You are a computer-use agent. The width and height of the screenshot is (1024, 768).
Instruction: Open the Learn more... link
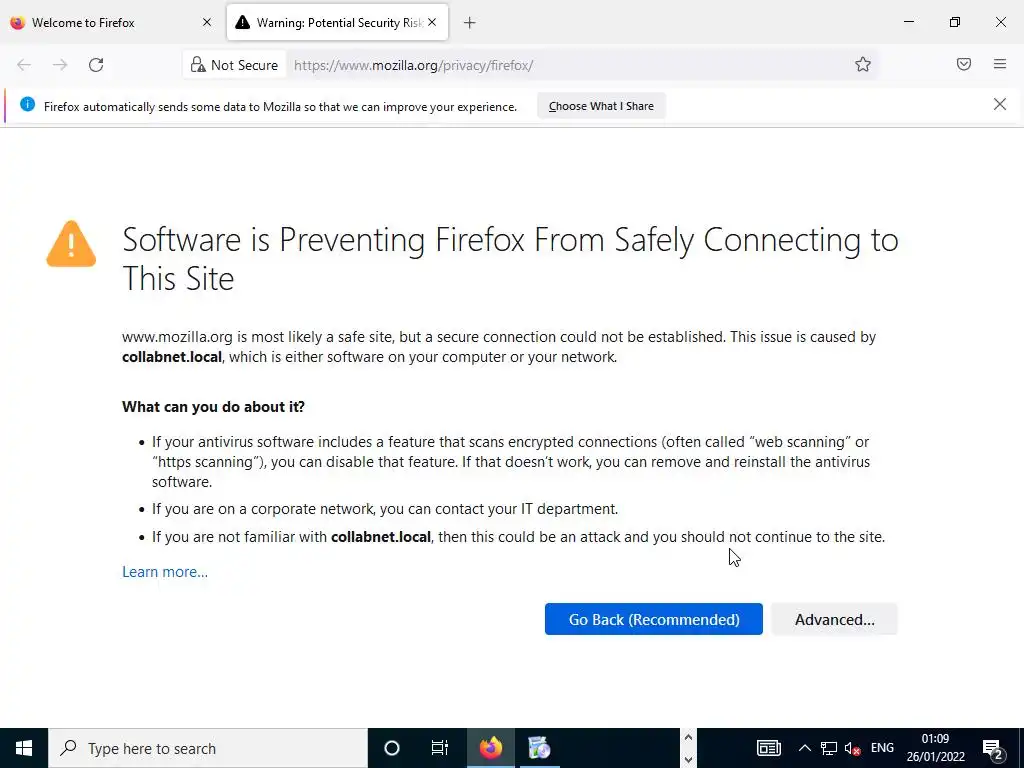tap(165, 572)
